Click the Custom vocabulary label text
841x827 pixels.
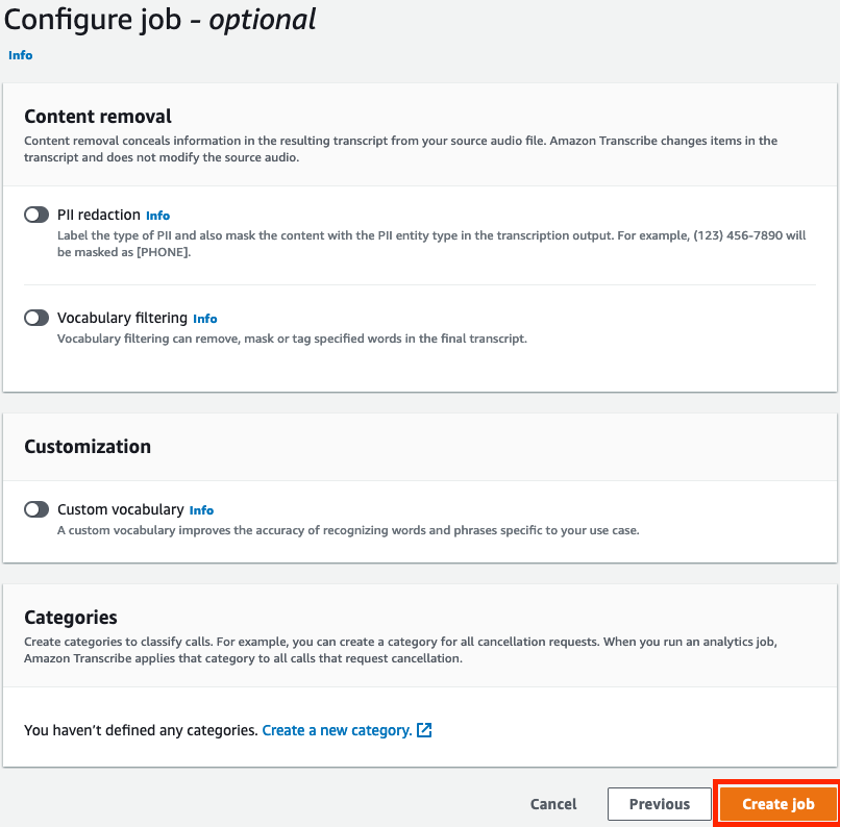pos(120,510)
